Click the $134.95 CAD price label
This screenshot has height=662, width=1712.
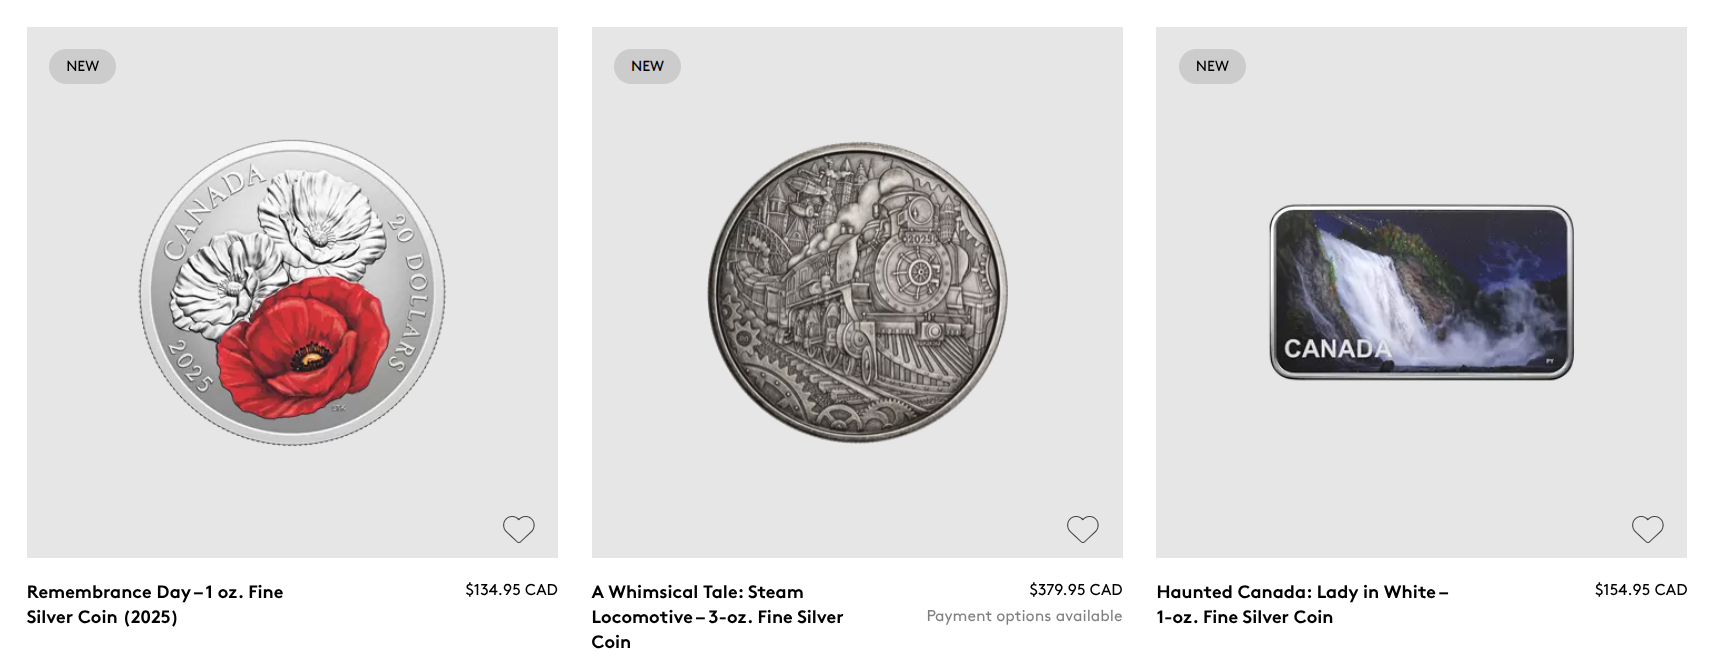tap(511, 590)
